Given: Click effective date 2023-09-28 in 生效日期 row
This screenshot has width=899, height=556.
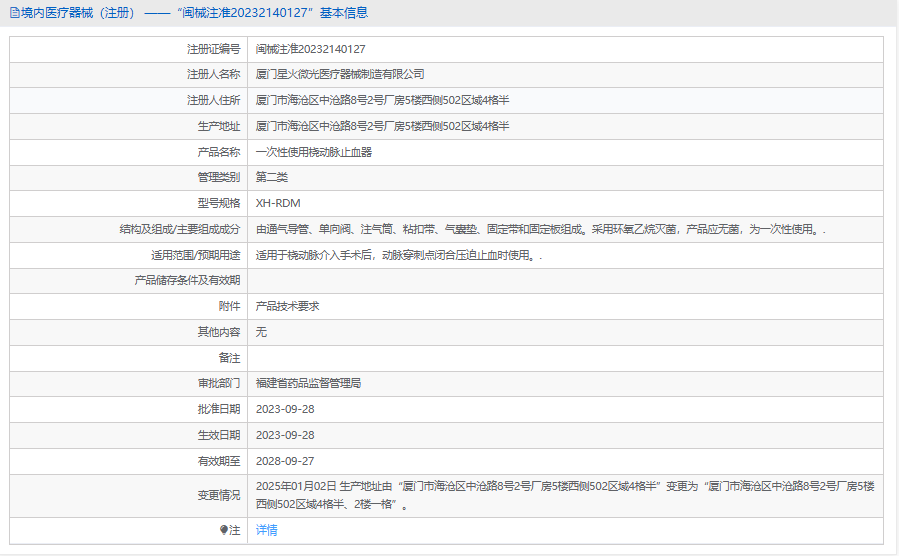Looking at the screenshot, I should click(x=285, y=435).
